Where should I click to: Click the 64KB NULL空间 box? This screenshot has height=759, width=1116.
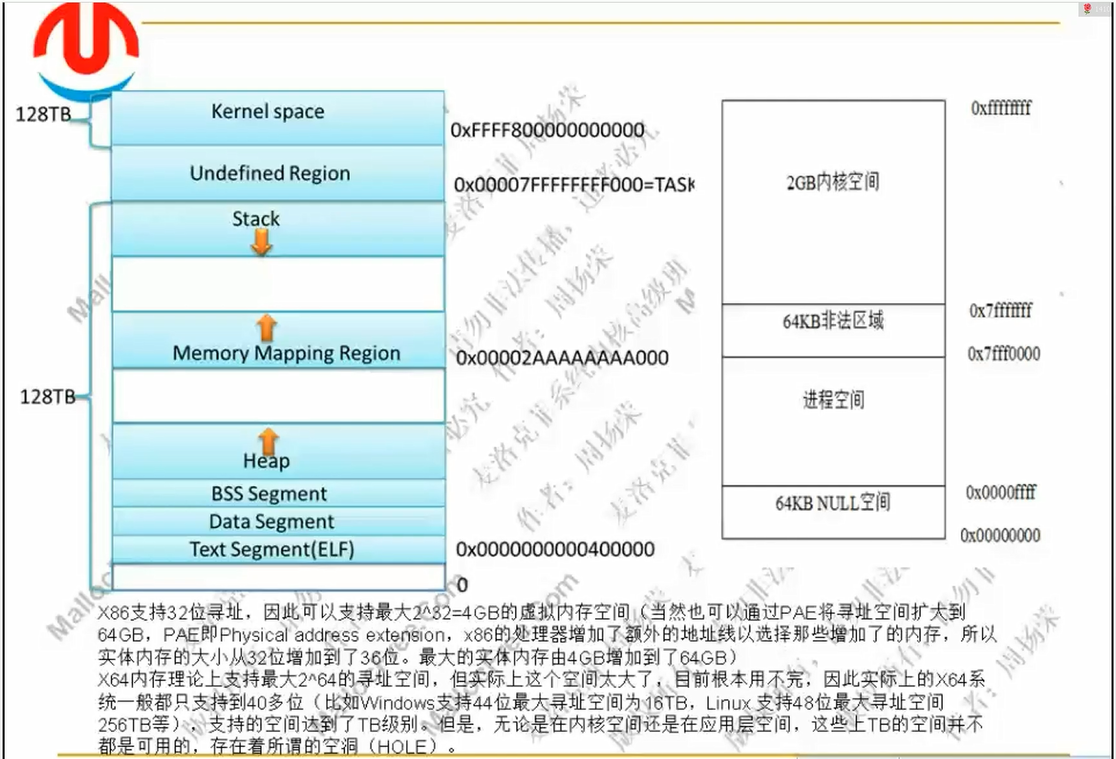tap(833, 513)
